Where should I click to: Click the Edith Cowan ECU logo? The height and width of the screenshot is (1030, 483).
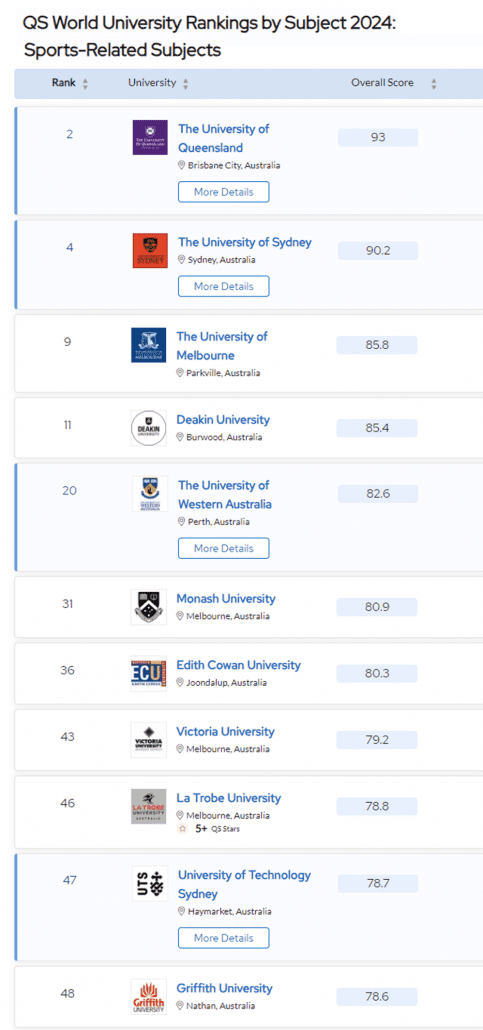pos(149,673)
